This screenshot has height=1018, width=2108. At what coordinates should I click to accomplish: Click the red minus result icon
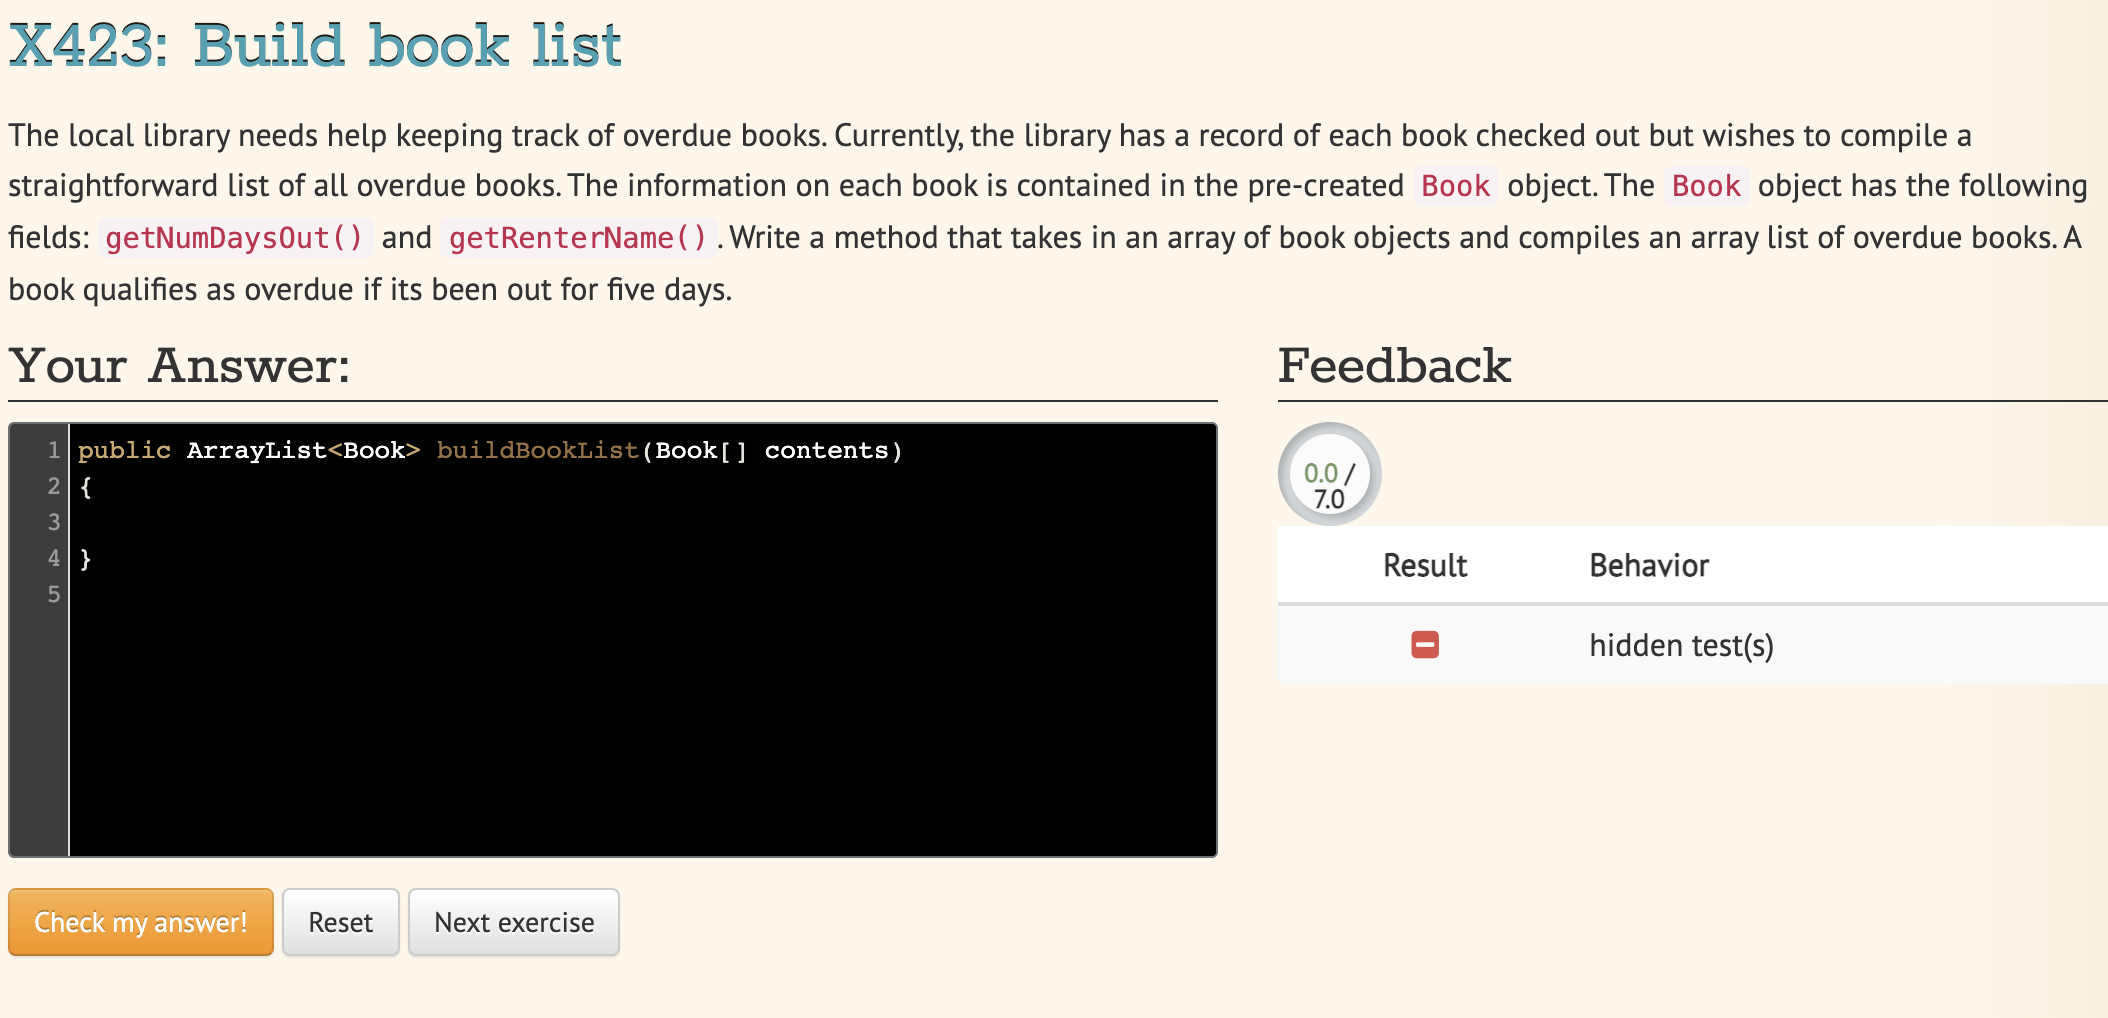pos(1424,645)
